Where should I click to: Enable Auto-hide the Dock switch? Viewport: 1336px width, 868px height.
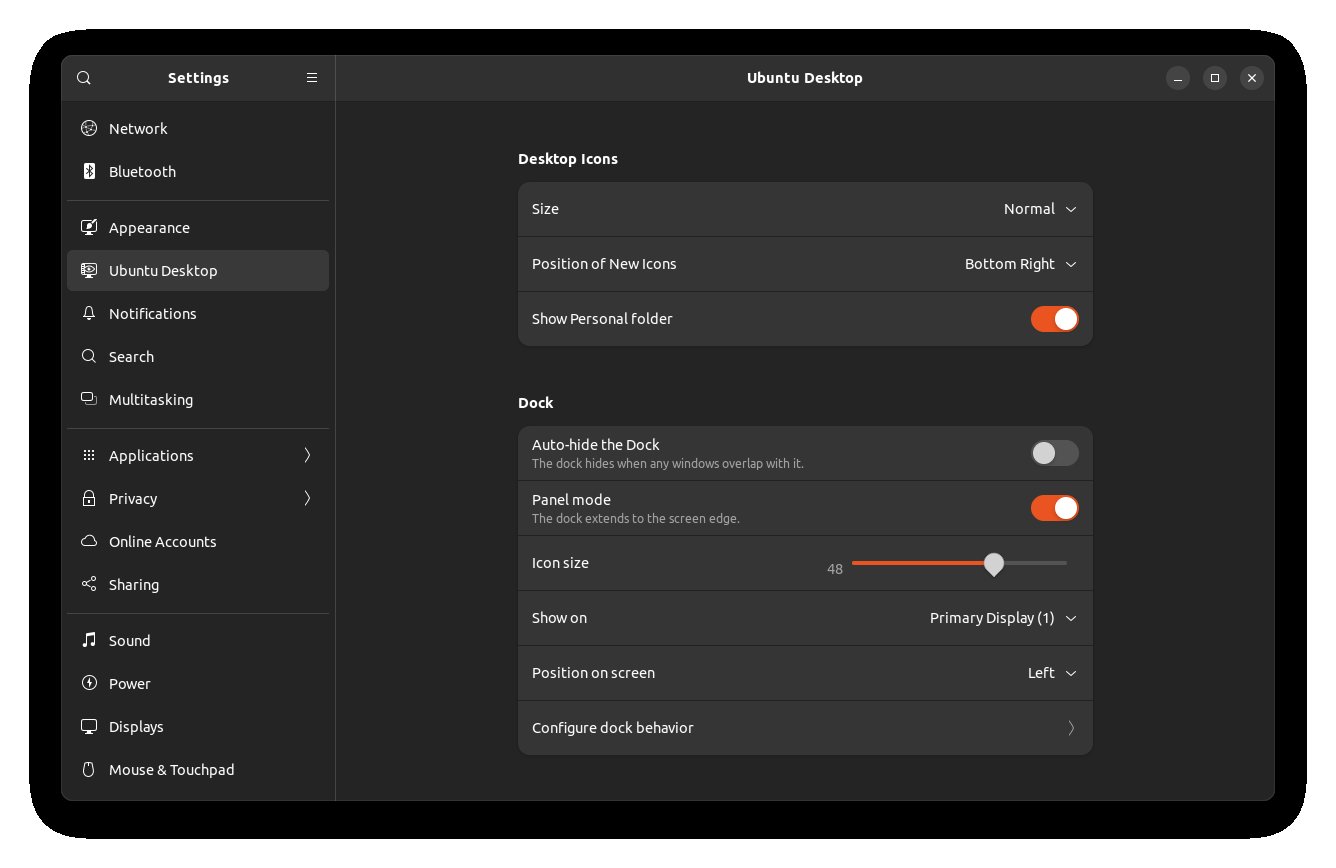1055,453
